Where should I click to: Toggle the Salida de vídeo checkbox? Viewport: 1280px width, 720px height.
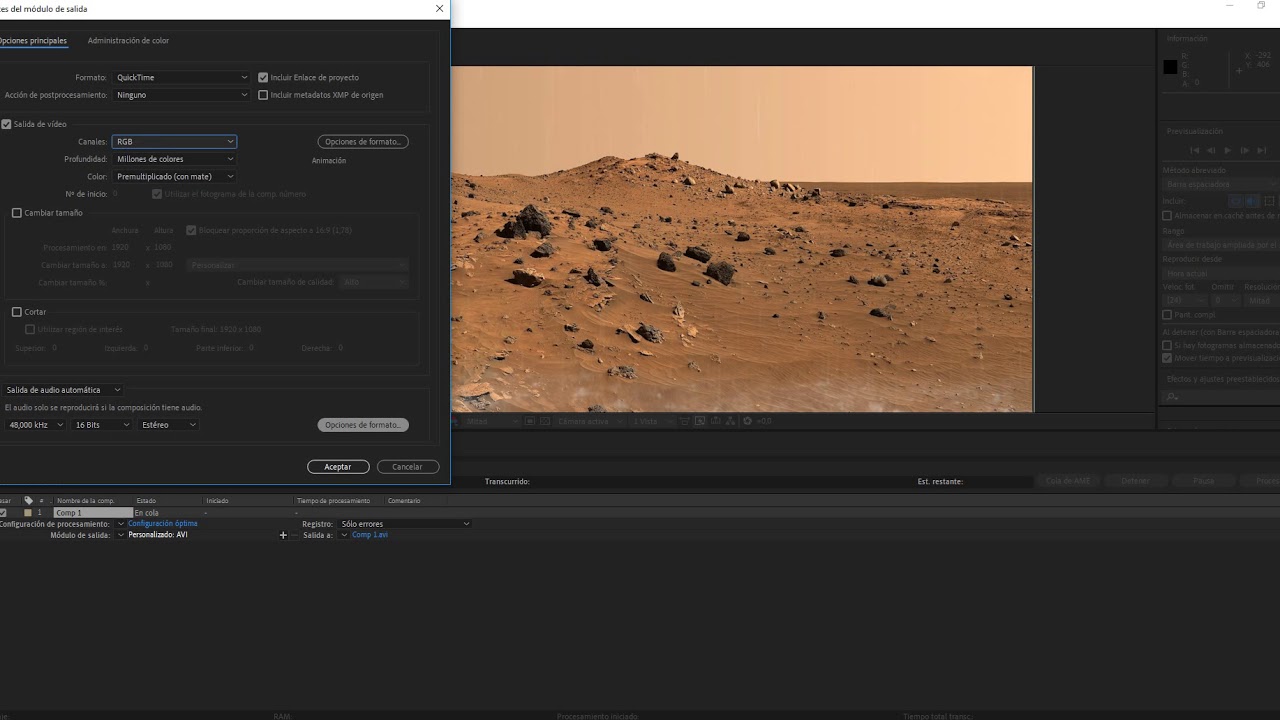6,124
